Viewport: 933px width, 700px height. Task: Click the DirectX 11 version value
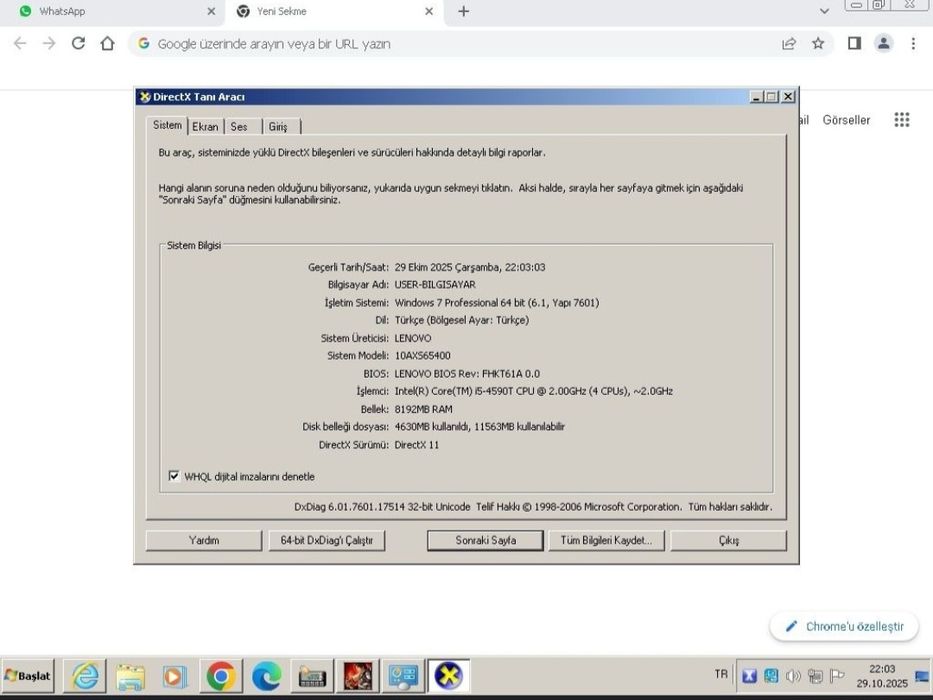point(417,445)
